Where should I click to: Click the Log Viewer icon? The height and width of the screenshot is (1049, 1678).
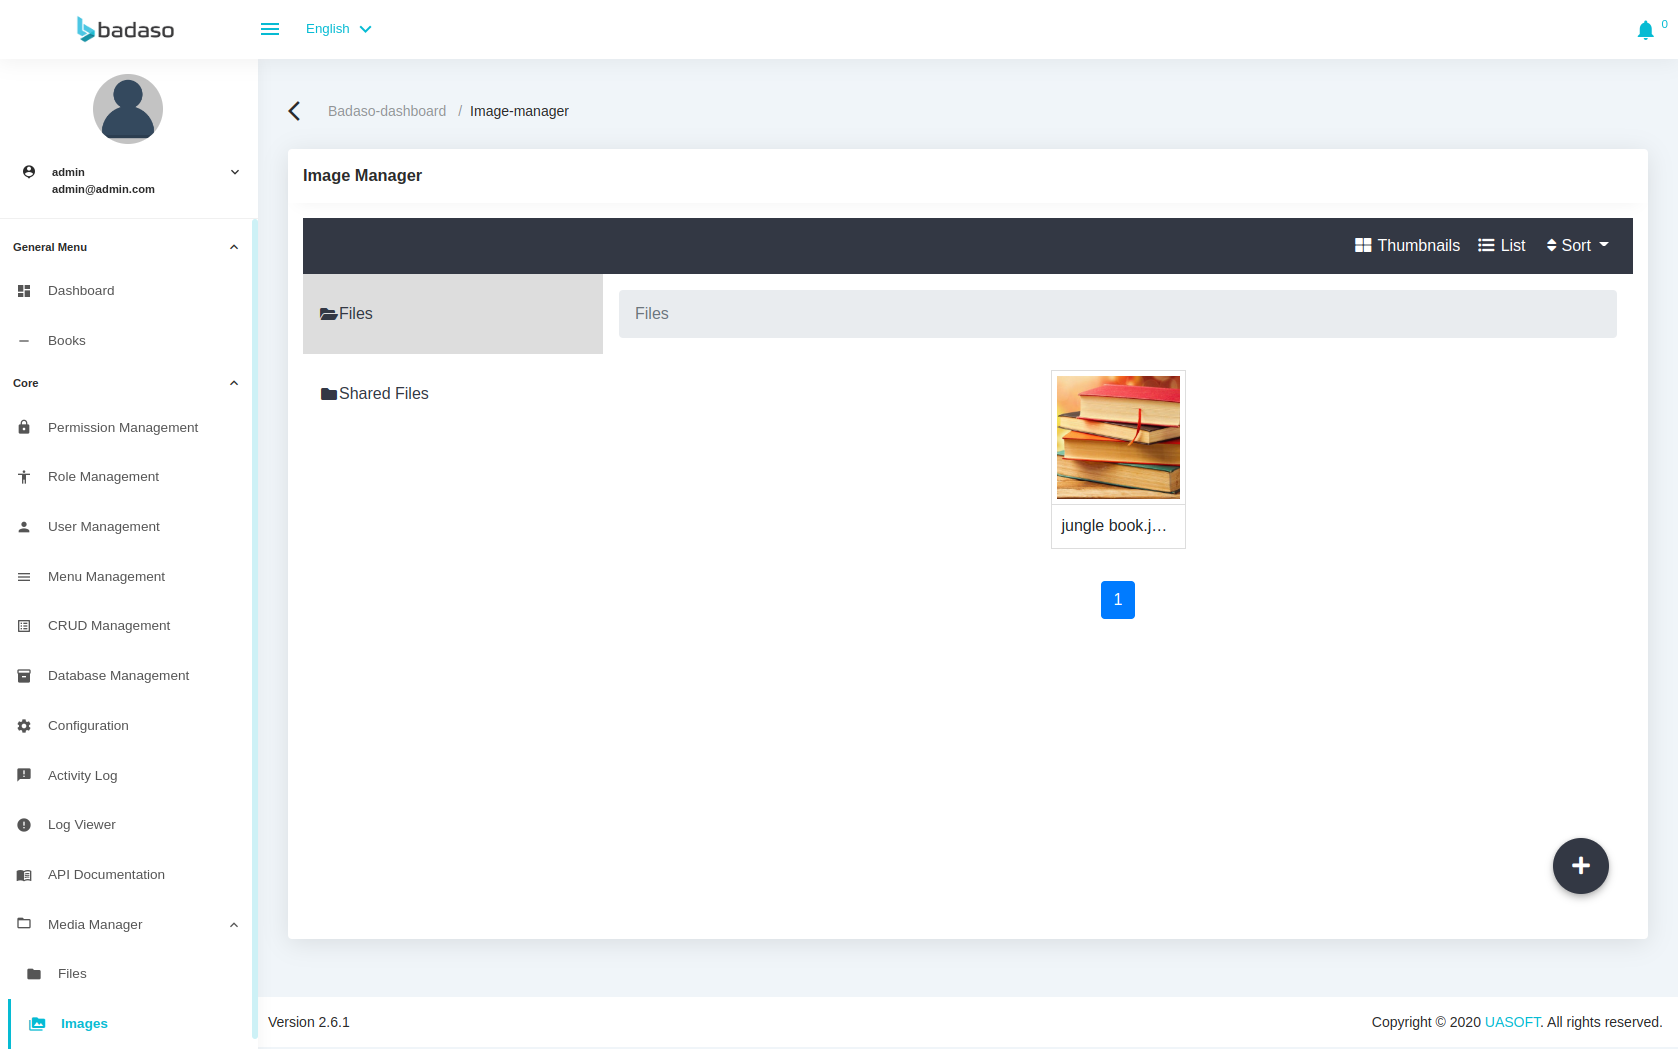point(24,825)
